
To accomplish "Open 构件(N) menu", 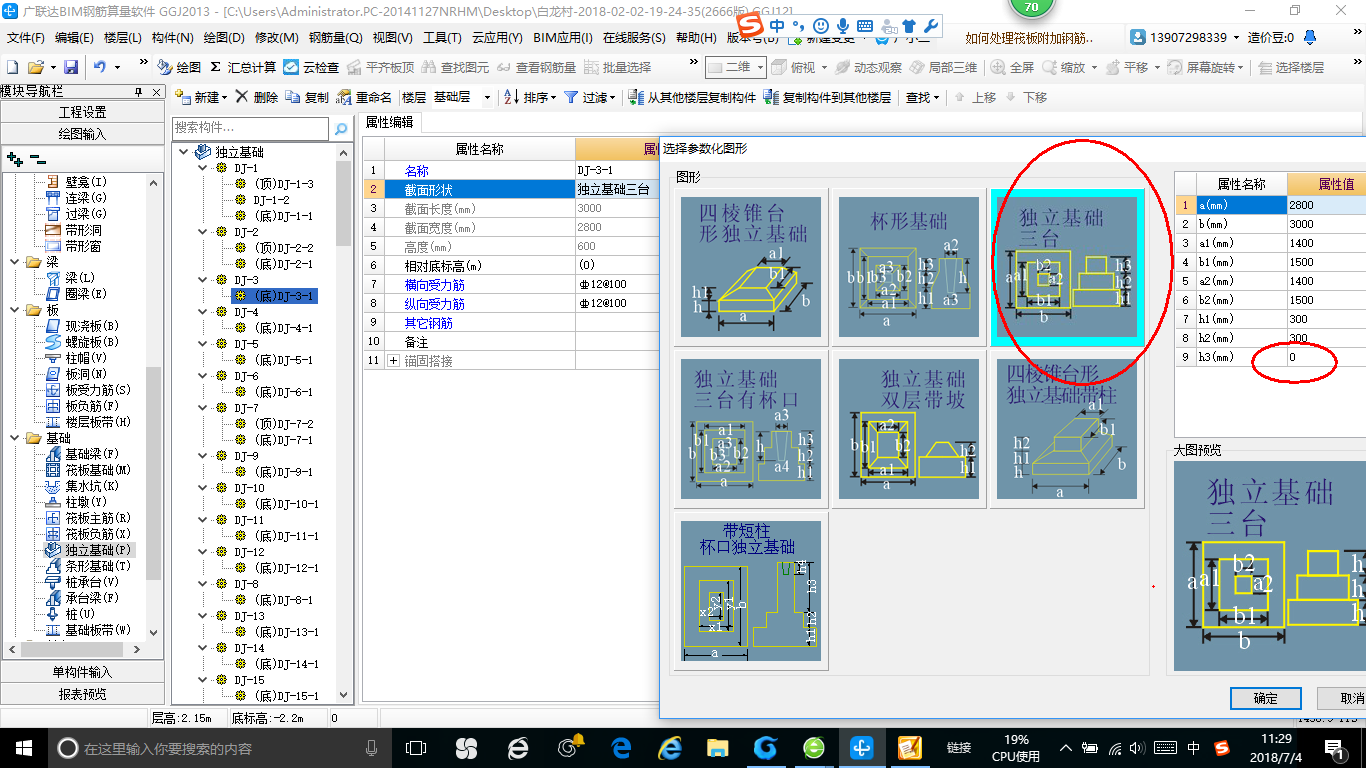I will (x=173, y=38).
